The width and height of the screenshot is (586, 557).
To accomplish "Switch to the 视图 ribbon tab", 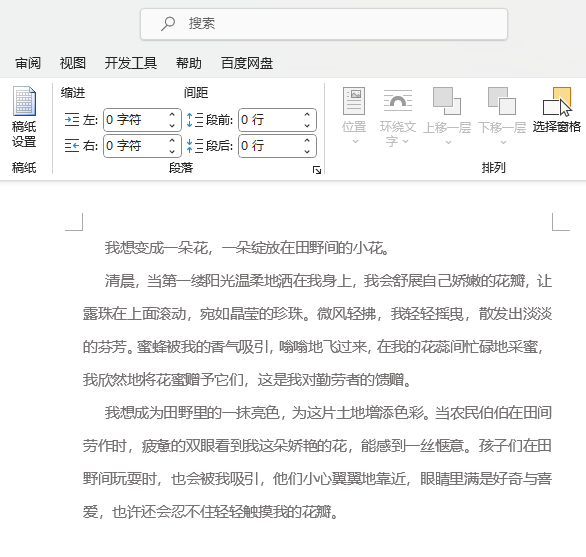I will pos(73,63).
